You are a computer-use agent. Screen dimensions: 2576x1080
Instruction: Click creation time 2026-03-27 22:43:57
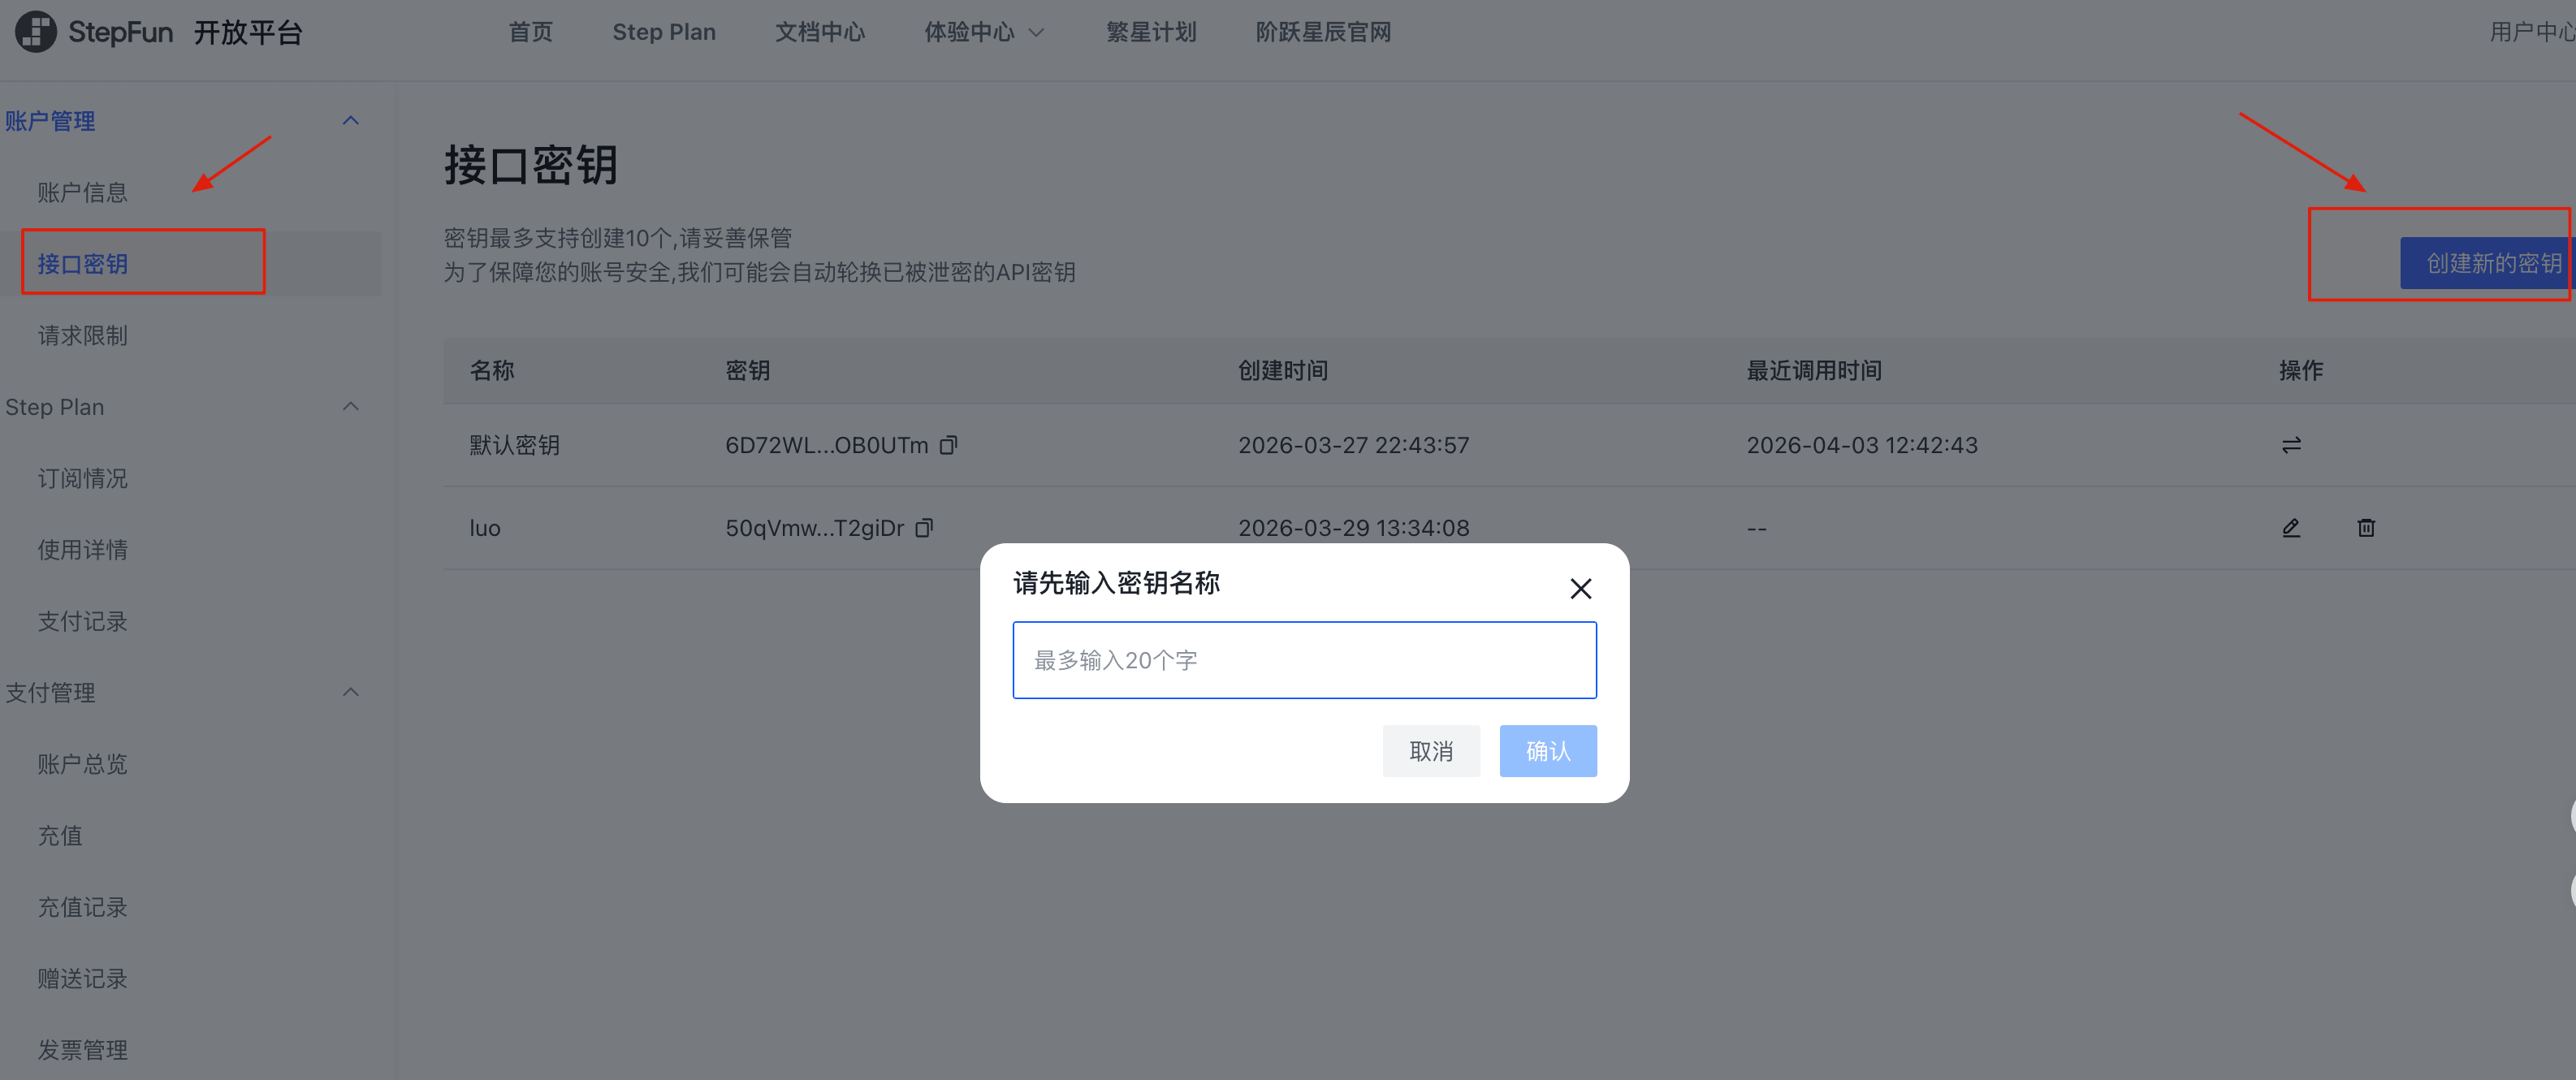[1353, 445]
